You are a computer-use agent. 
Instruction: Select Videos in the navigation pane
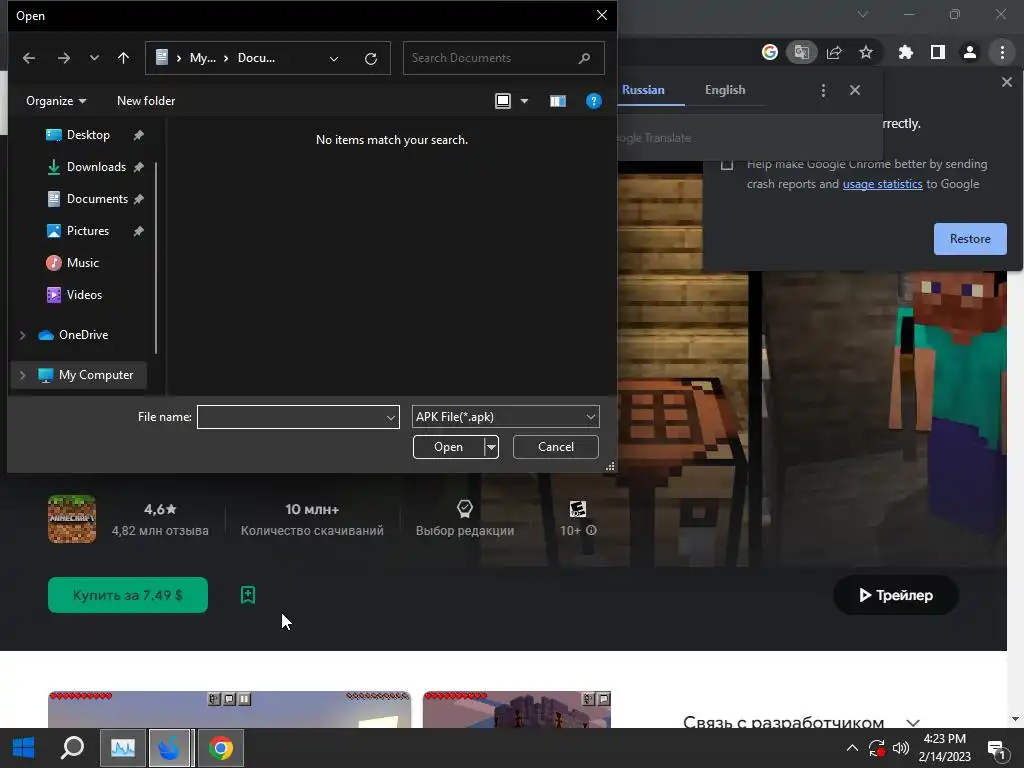tap(84, 295)
